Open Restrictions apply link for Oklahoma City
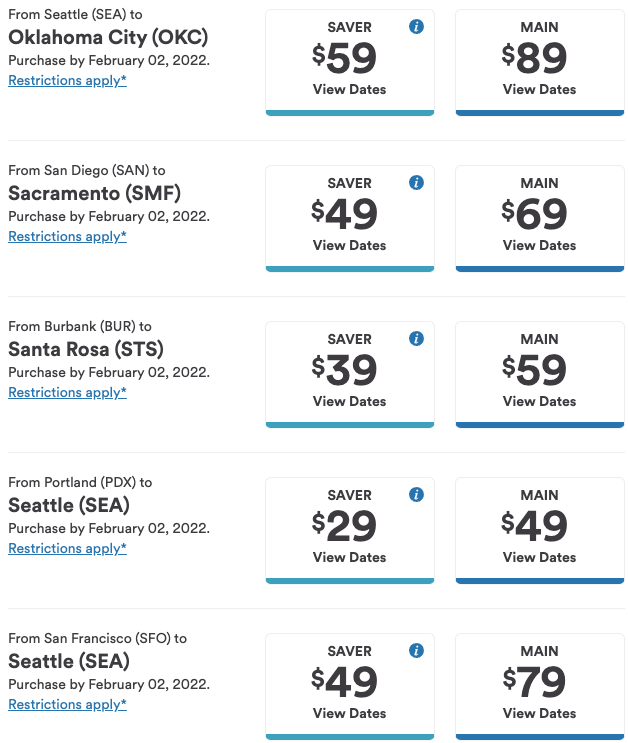This screenshot has width=628, height=743. click(67, 81)
